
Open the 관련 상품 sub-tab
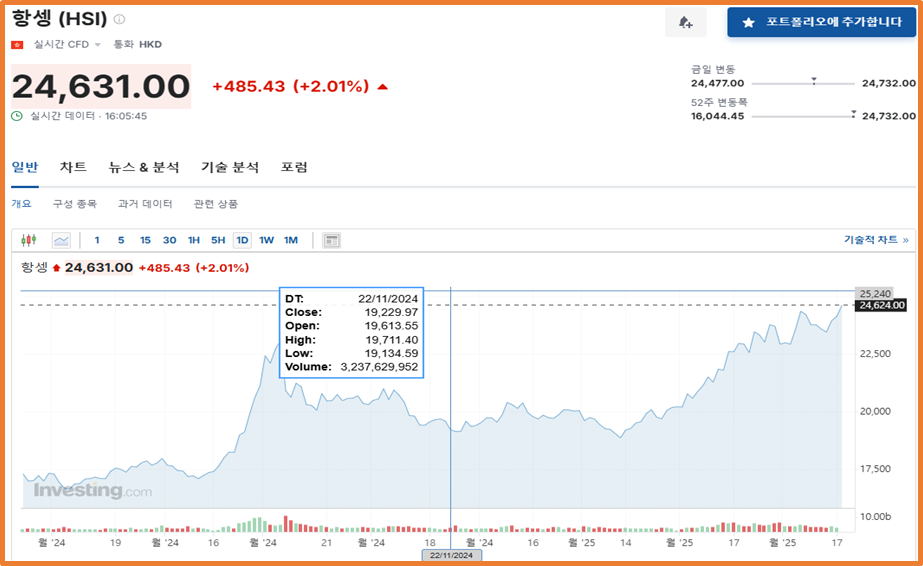[215, 204]
